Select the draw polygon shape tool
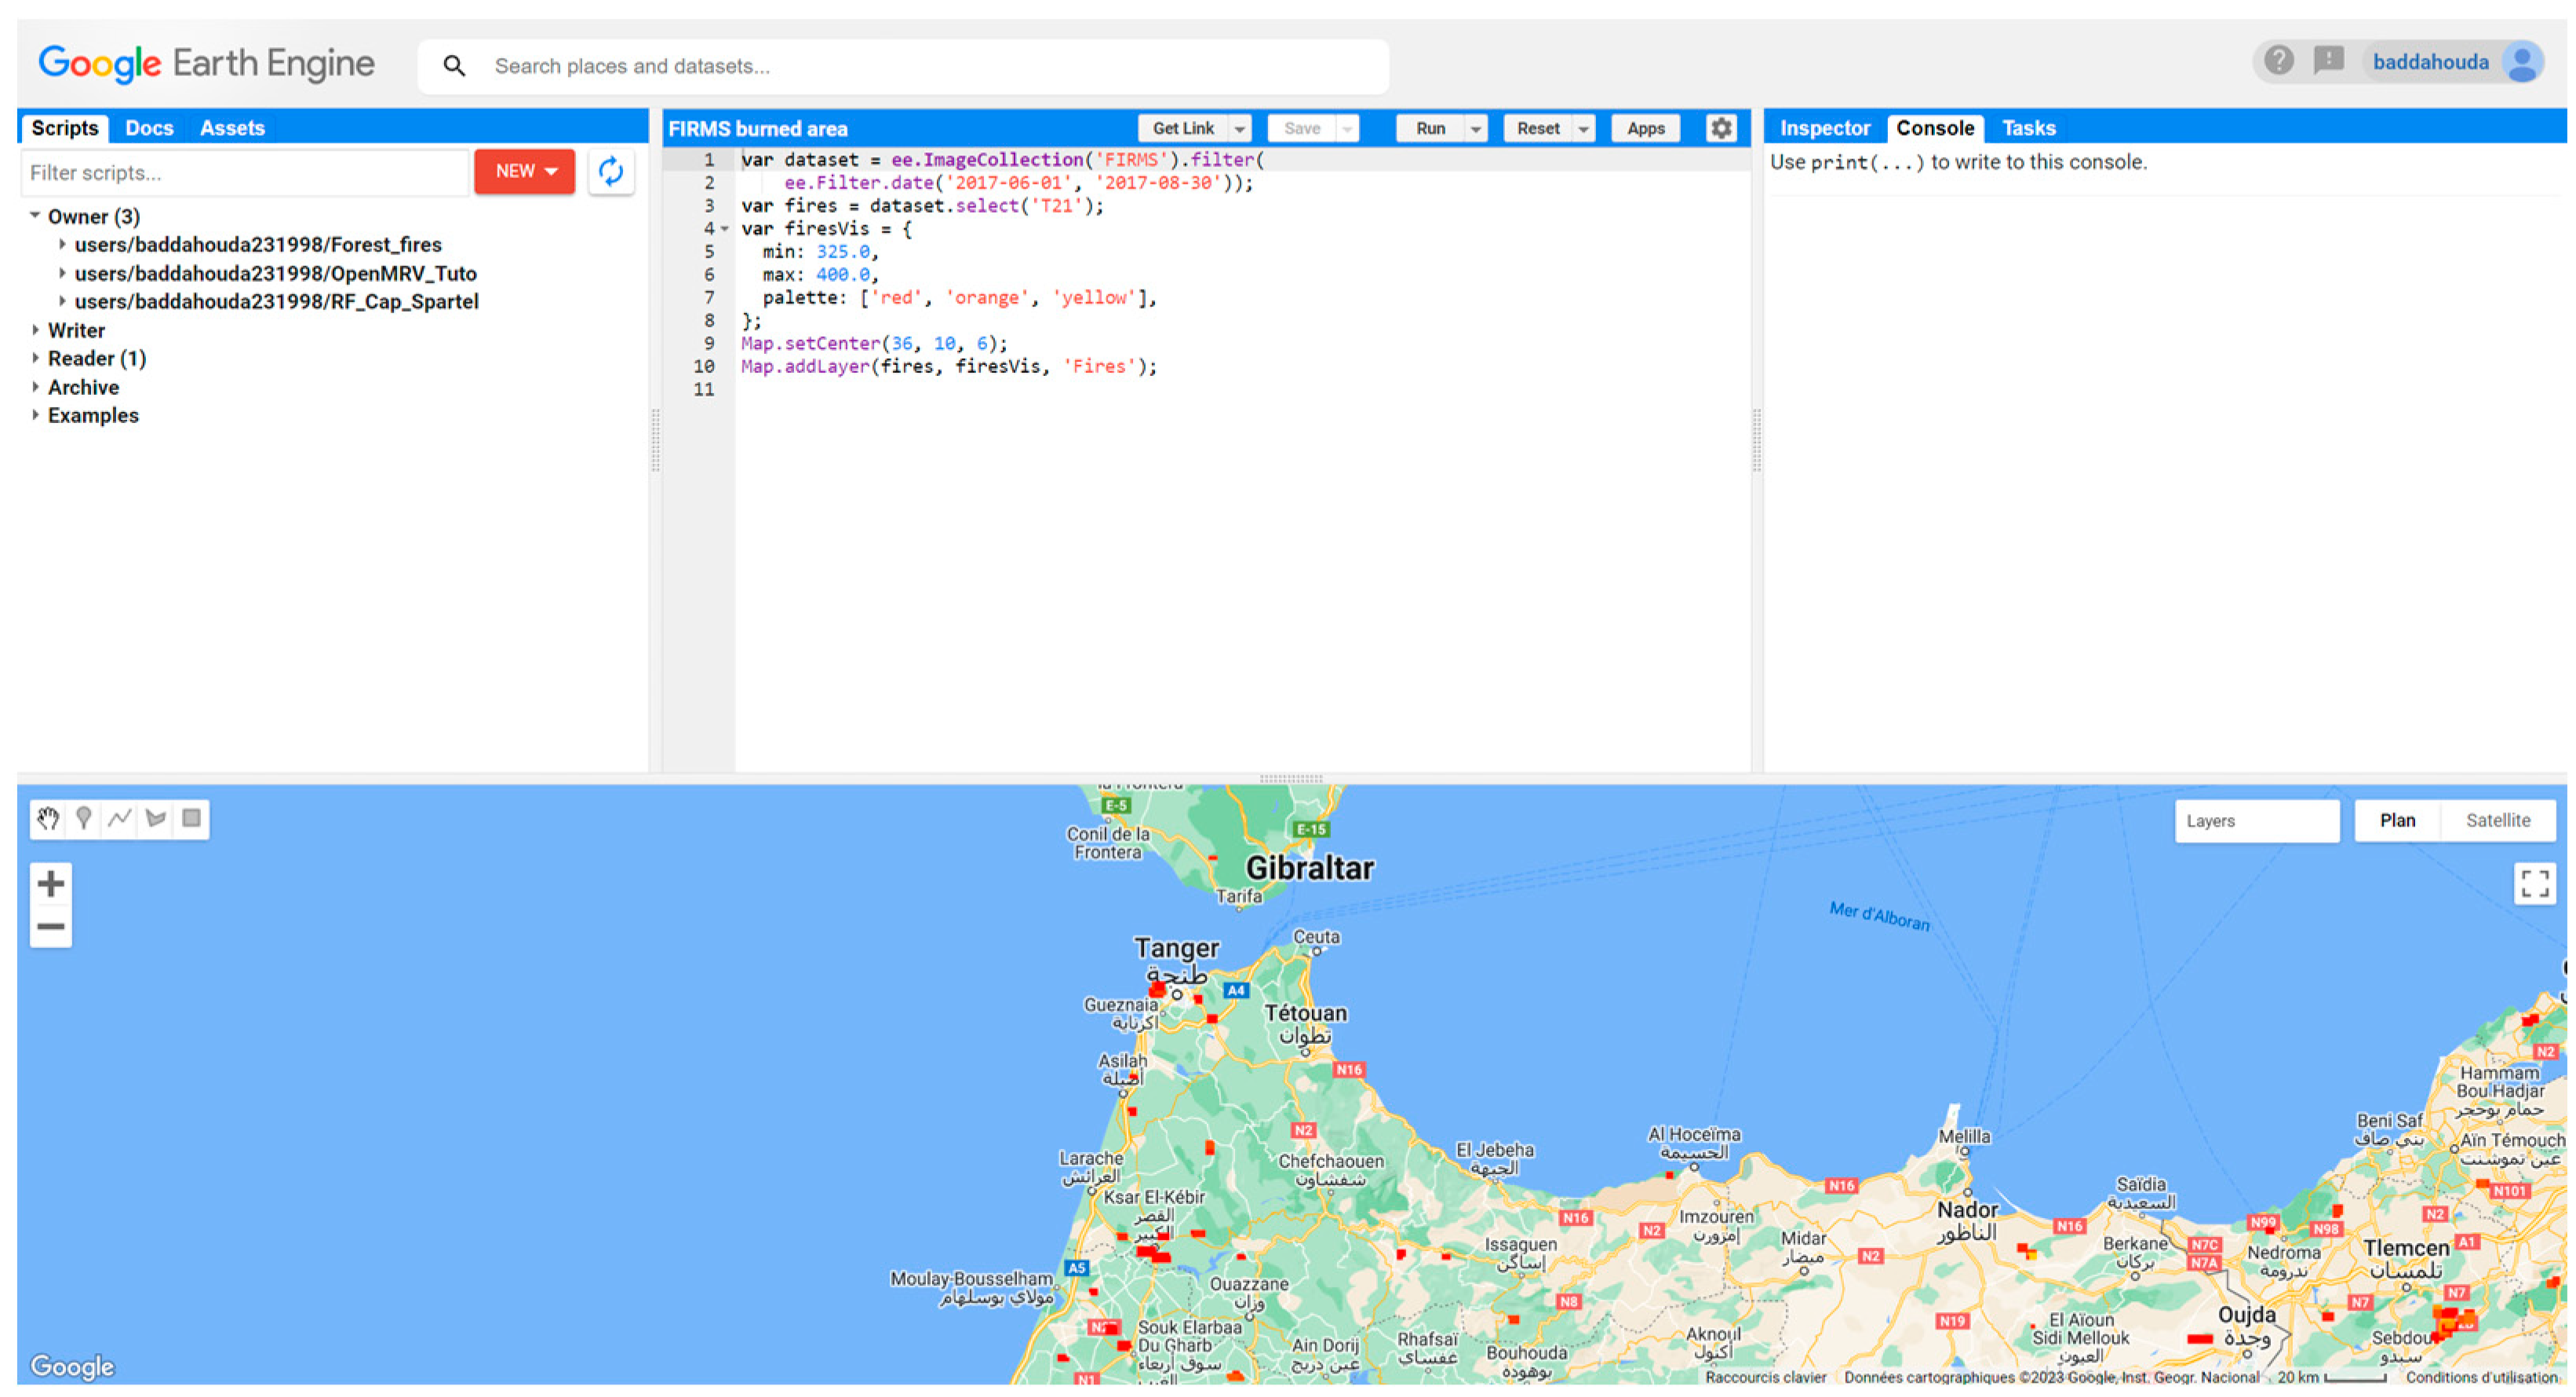The image size is (2576, 1397). pos(156,819)
